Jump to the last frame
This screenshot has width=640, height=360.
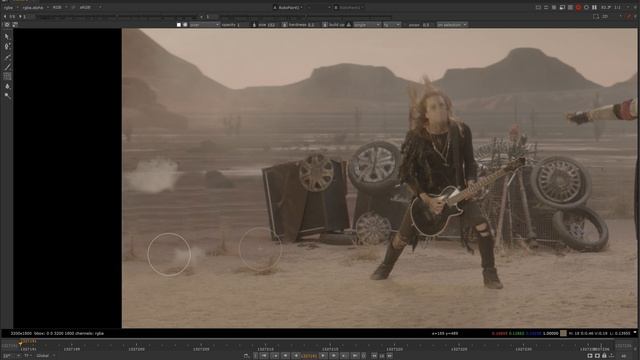(355, 356)
